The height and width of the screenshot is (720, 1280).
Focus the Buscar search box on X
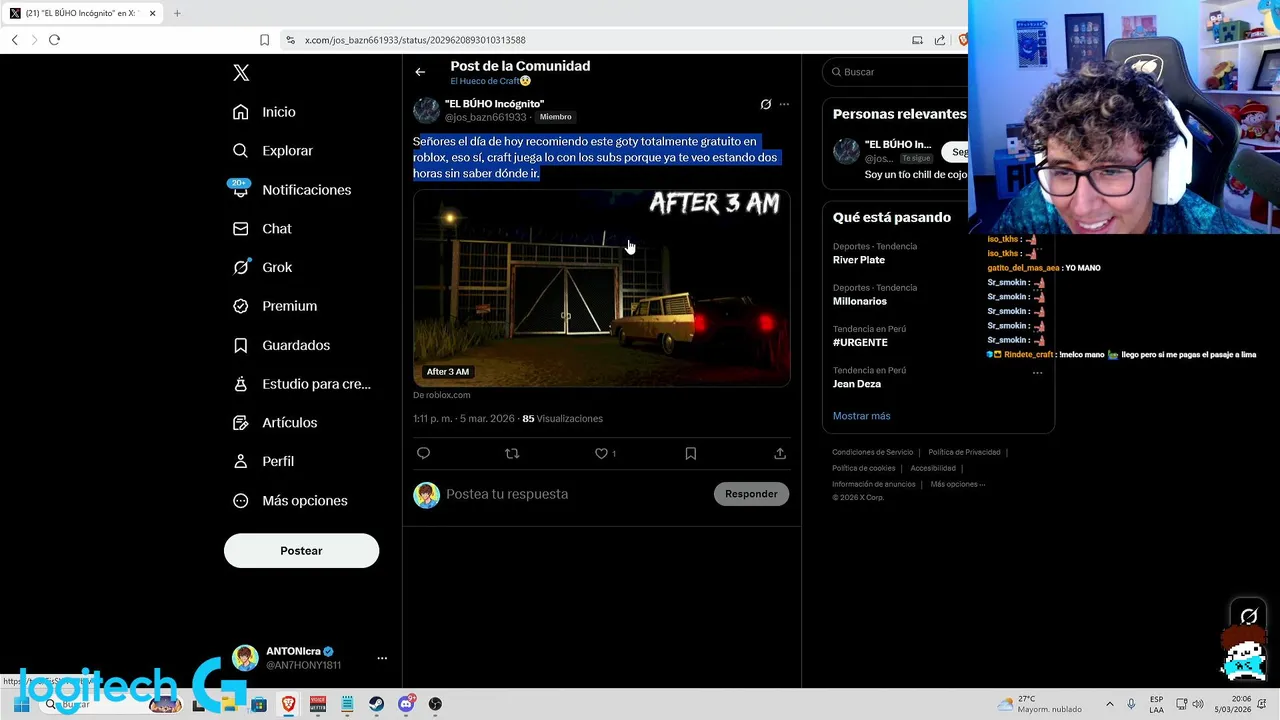tap(895, 72)
